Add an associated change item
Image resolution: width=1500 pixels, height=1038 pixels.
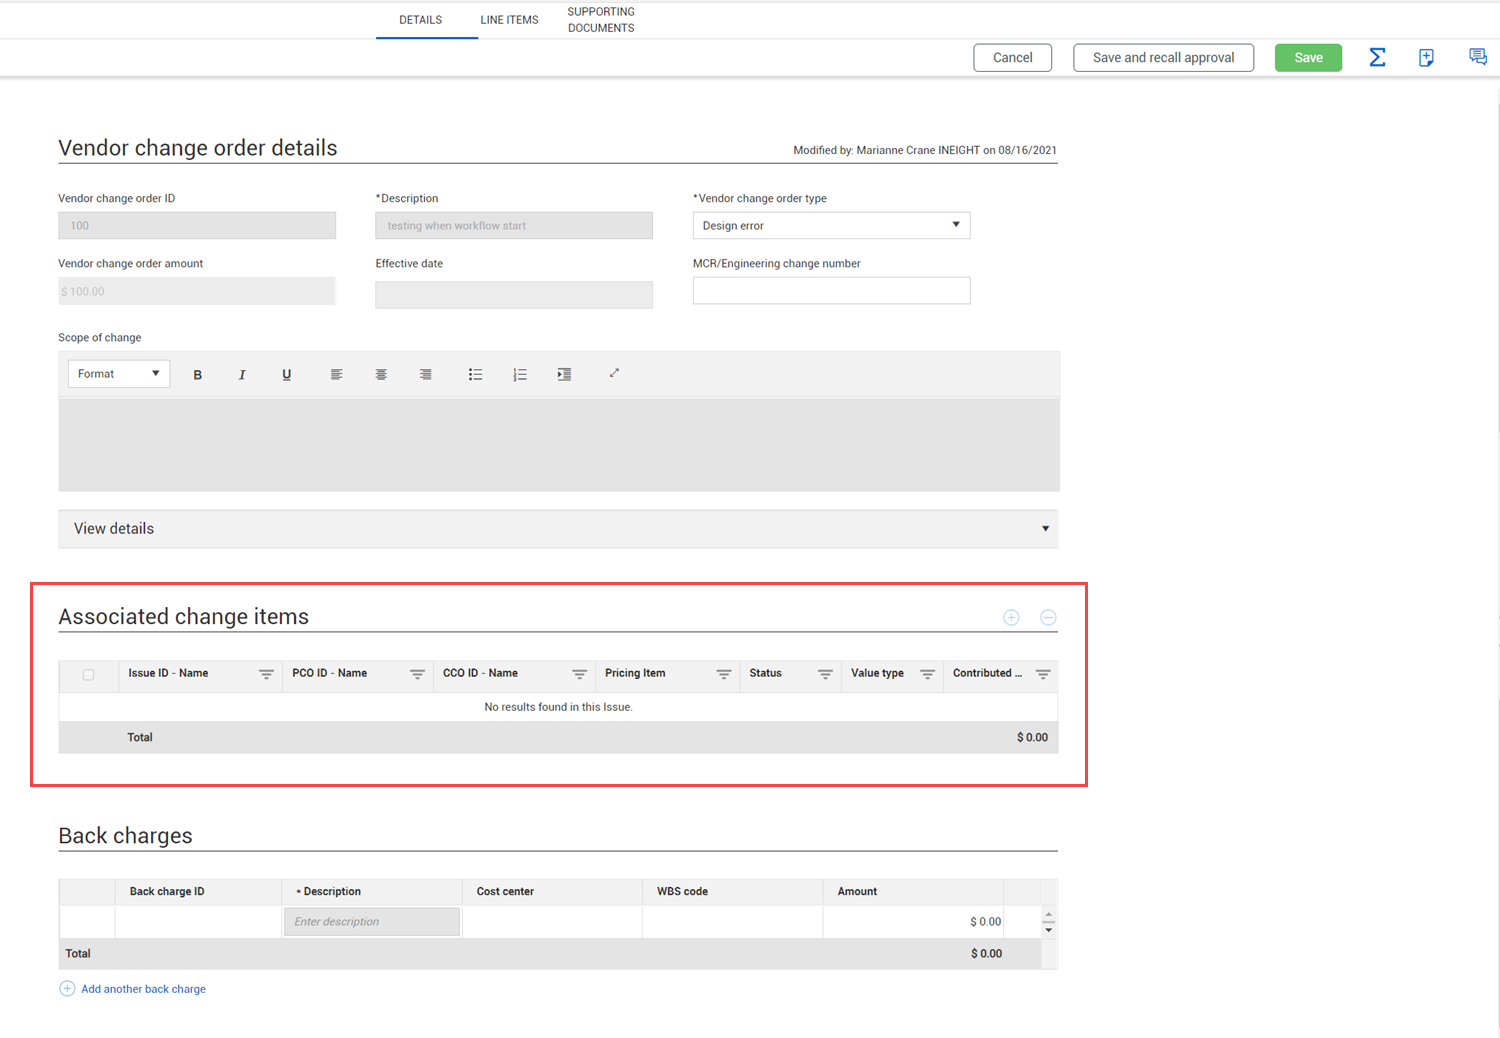pyautogui.click(x=1011, y=618)
